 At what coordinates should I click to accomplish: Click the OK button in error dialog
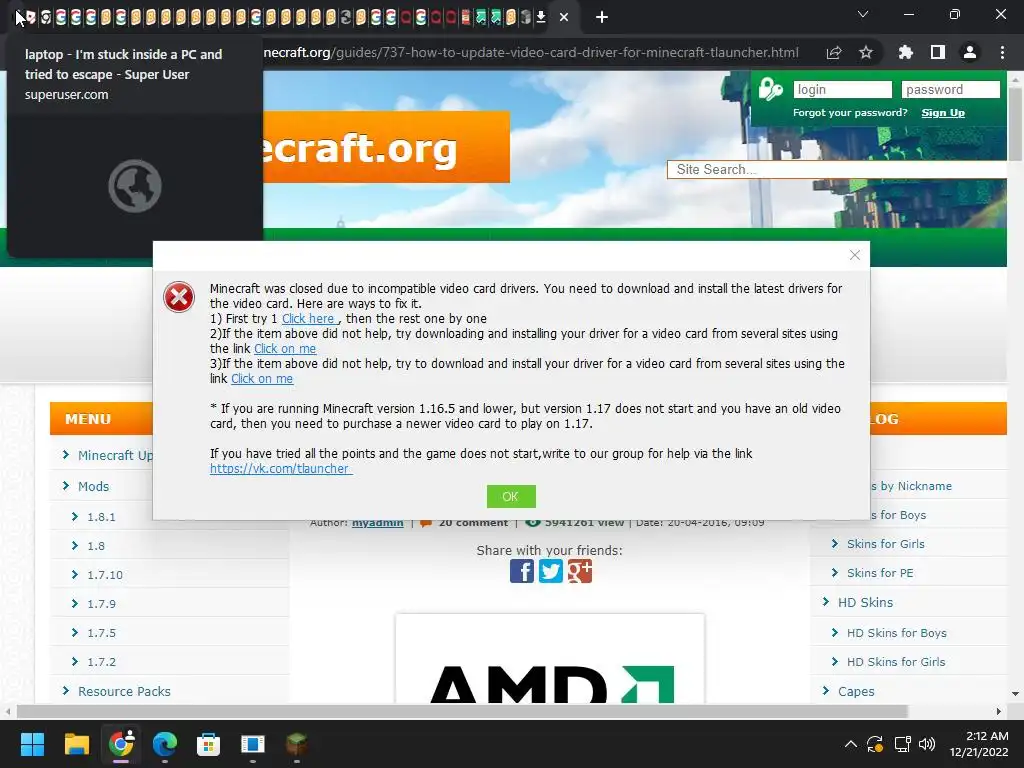[511, 496]
